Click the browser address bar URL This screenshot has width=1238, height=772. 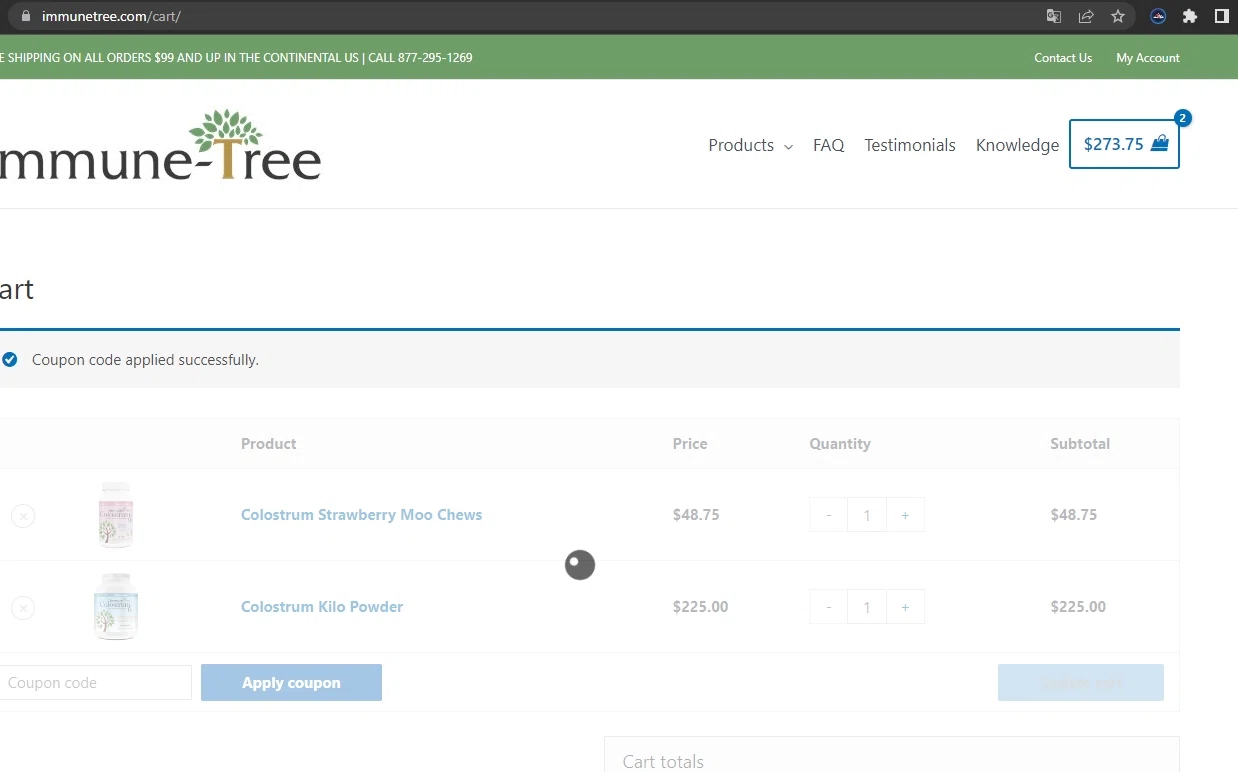coord(111,16)
